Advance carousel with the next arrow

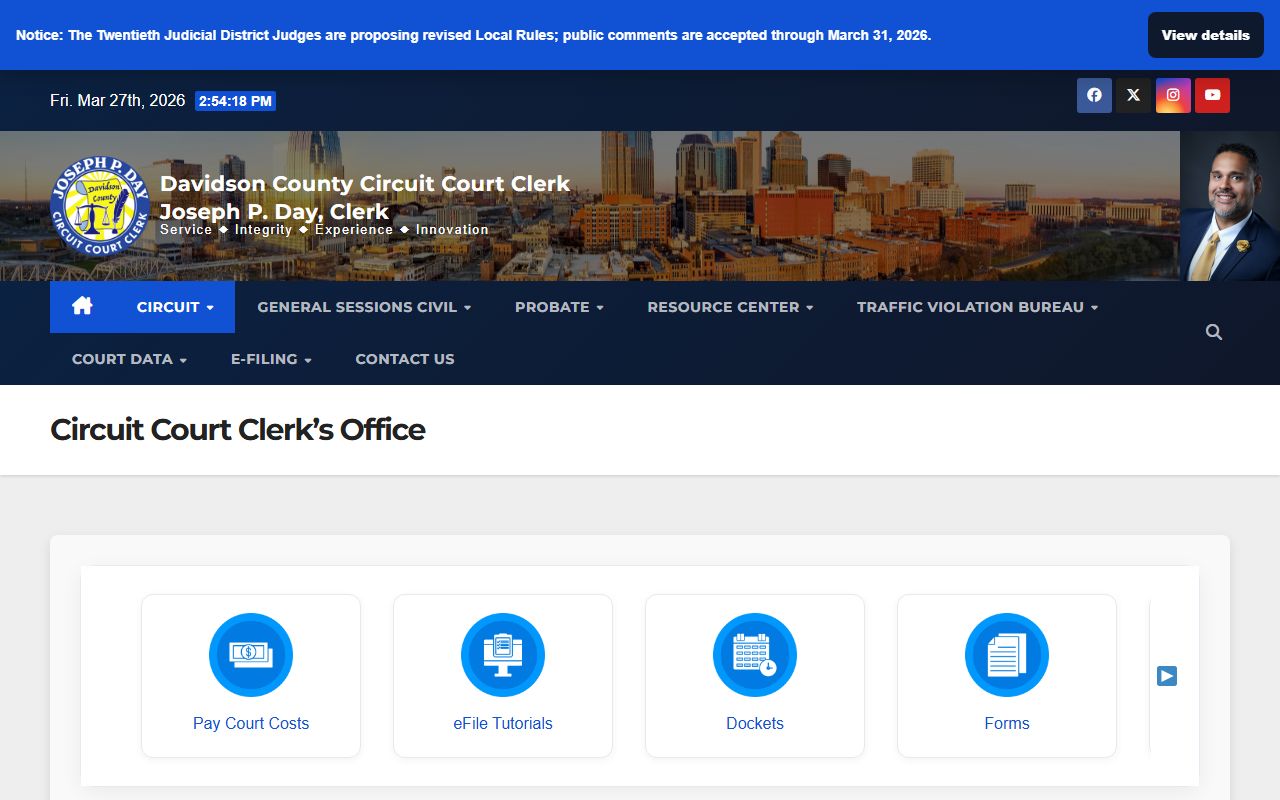click(1167, 676)
